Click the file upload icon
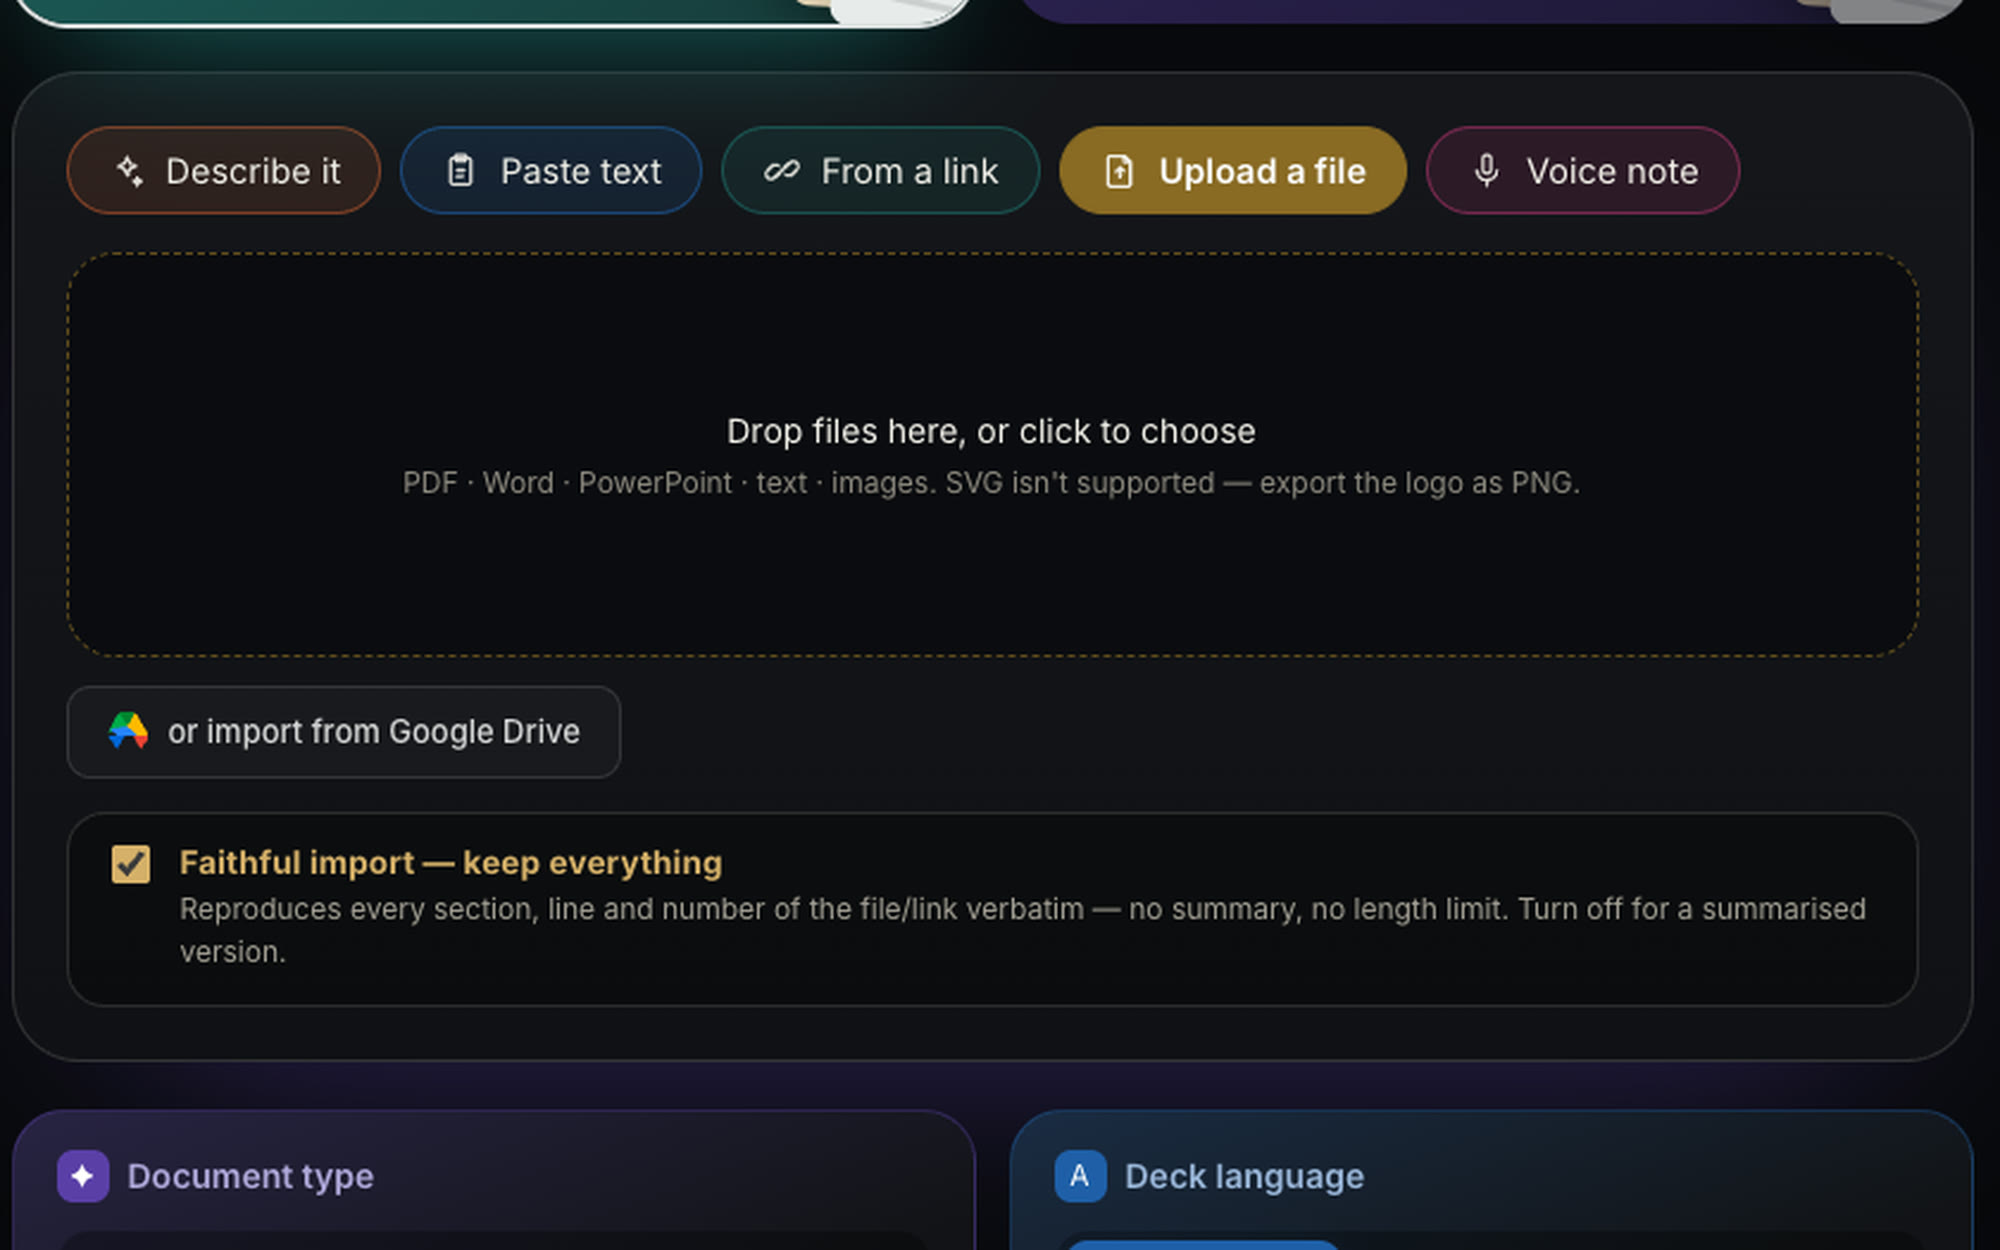The width and height of the screenshot is (2000, 1250). 1119,171
